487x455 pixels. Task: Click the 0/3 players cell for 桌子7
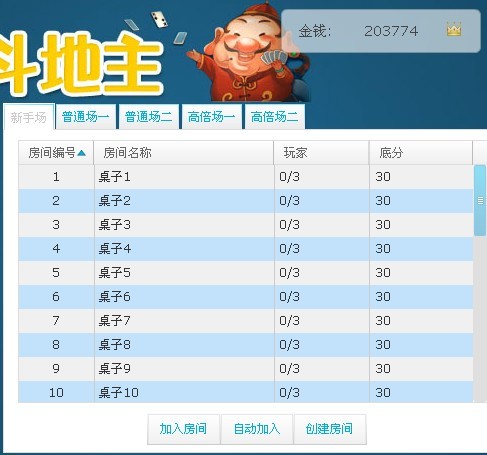tap(322, 321)
